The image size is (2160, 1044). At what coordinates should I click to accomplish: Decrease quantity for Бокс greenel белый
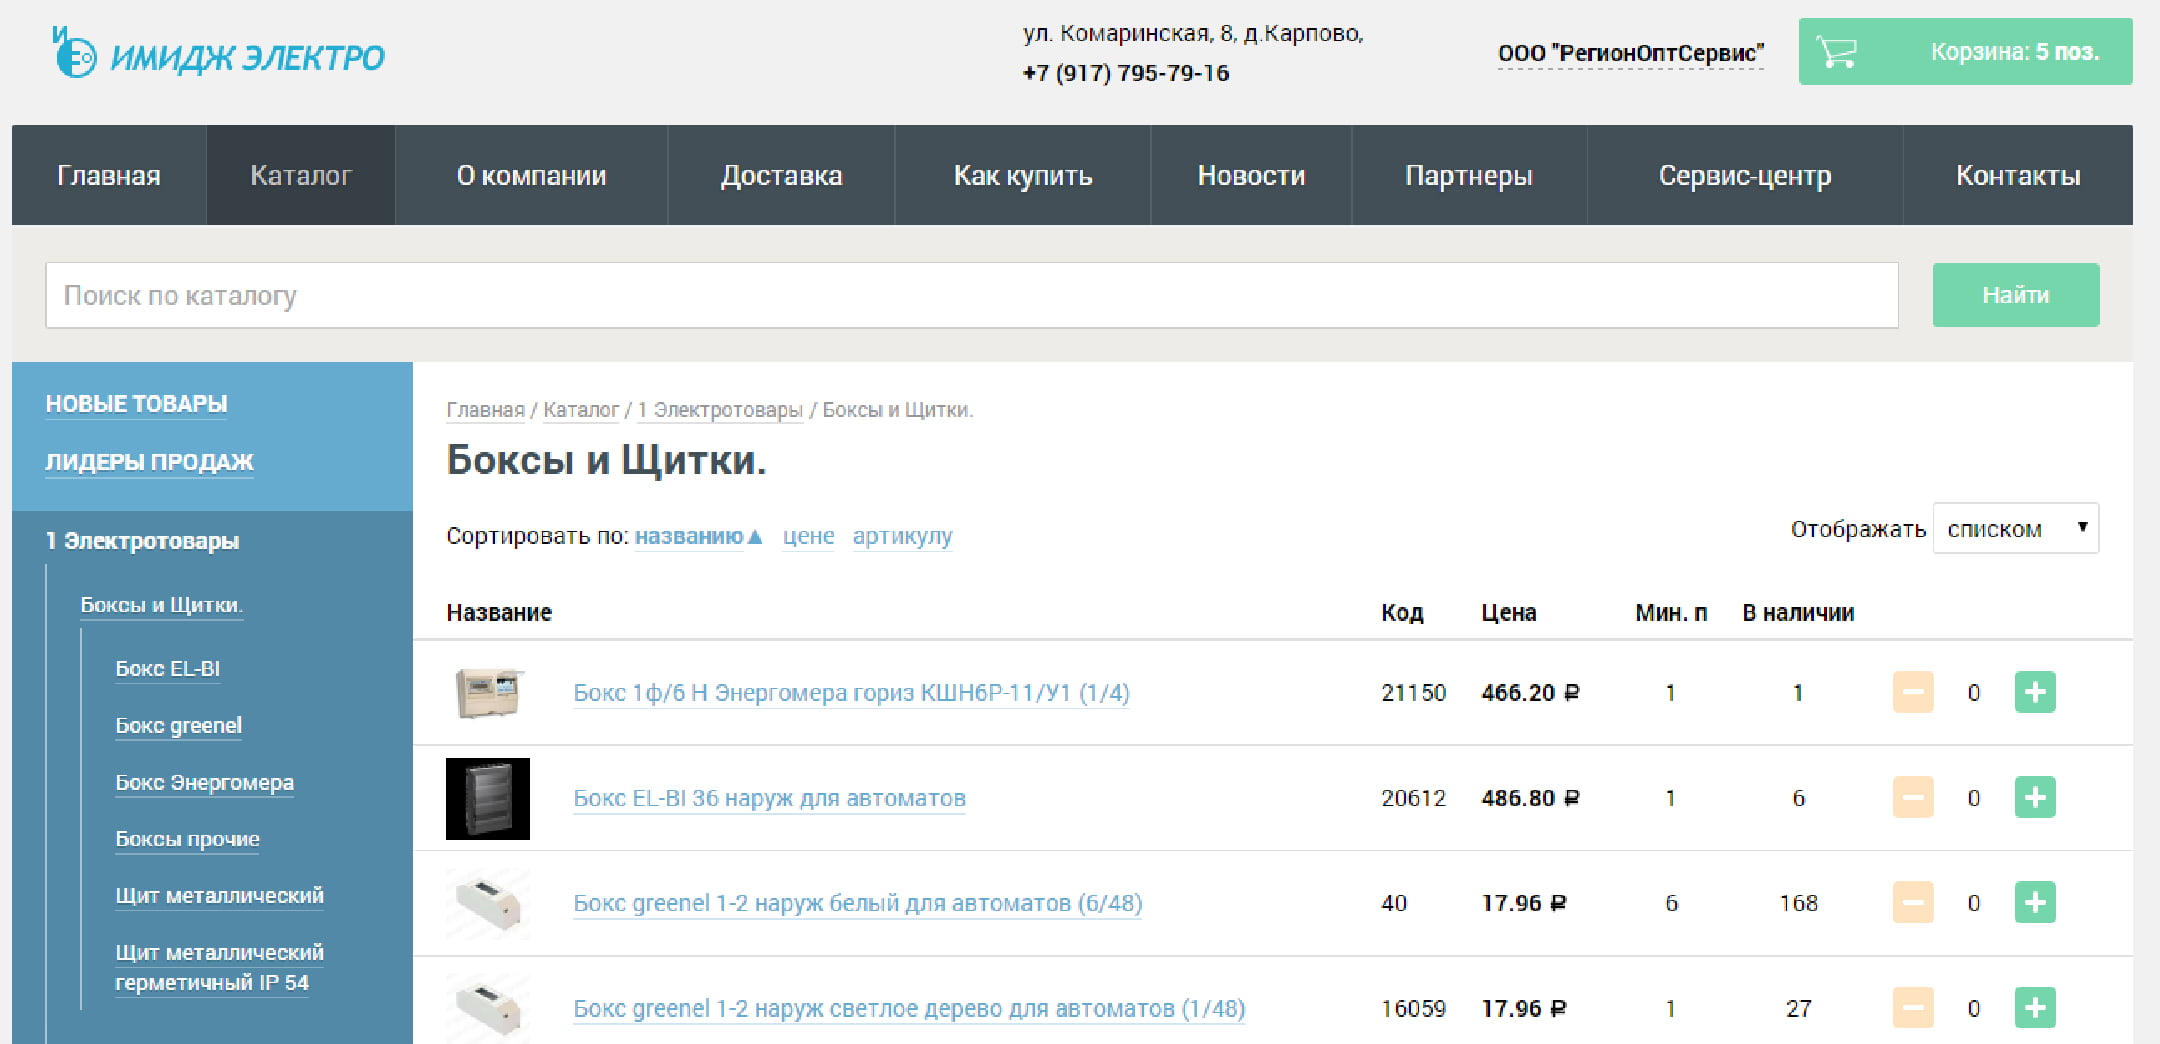pyautogui.click(x=1912, y=903)
